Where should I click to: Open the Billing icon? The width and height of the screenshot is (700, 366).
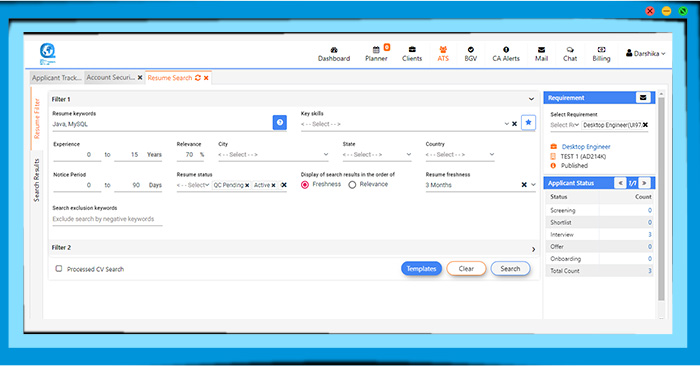coord(601,50)
